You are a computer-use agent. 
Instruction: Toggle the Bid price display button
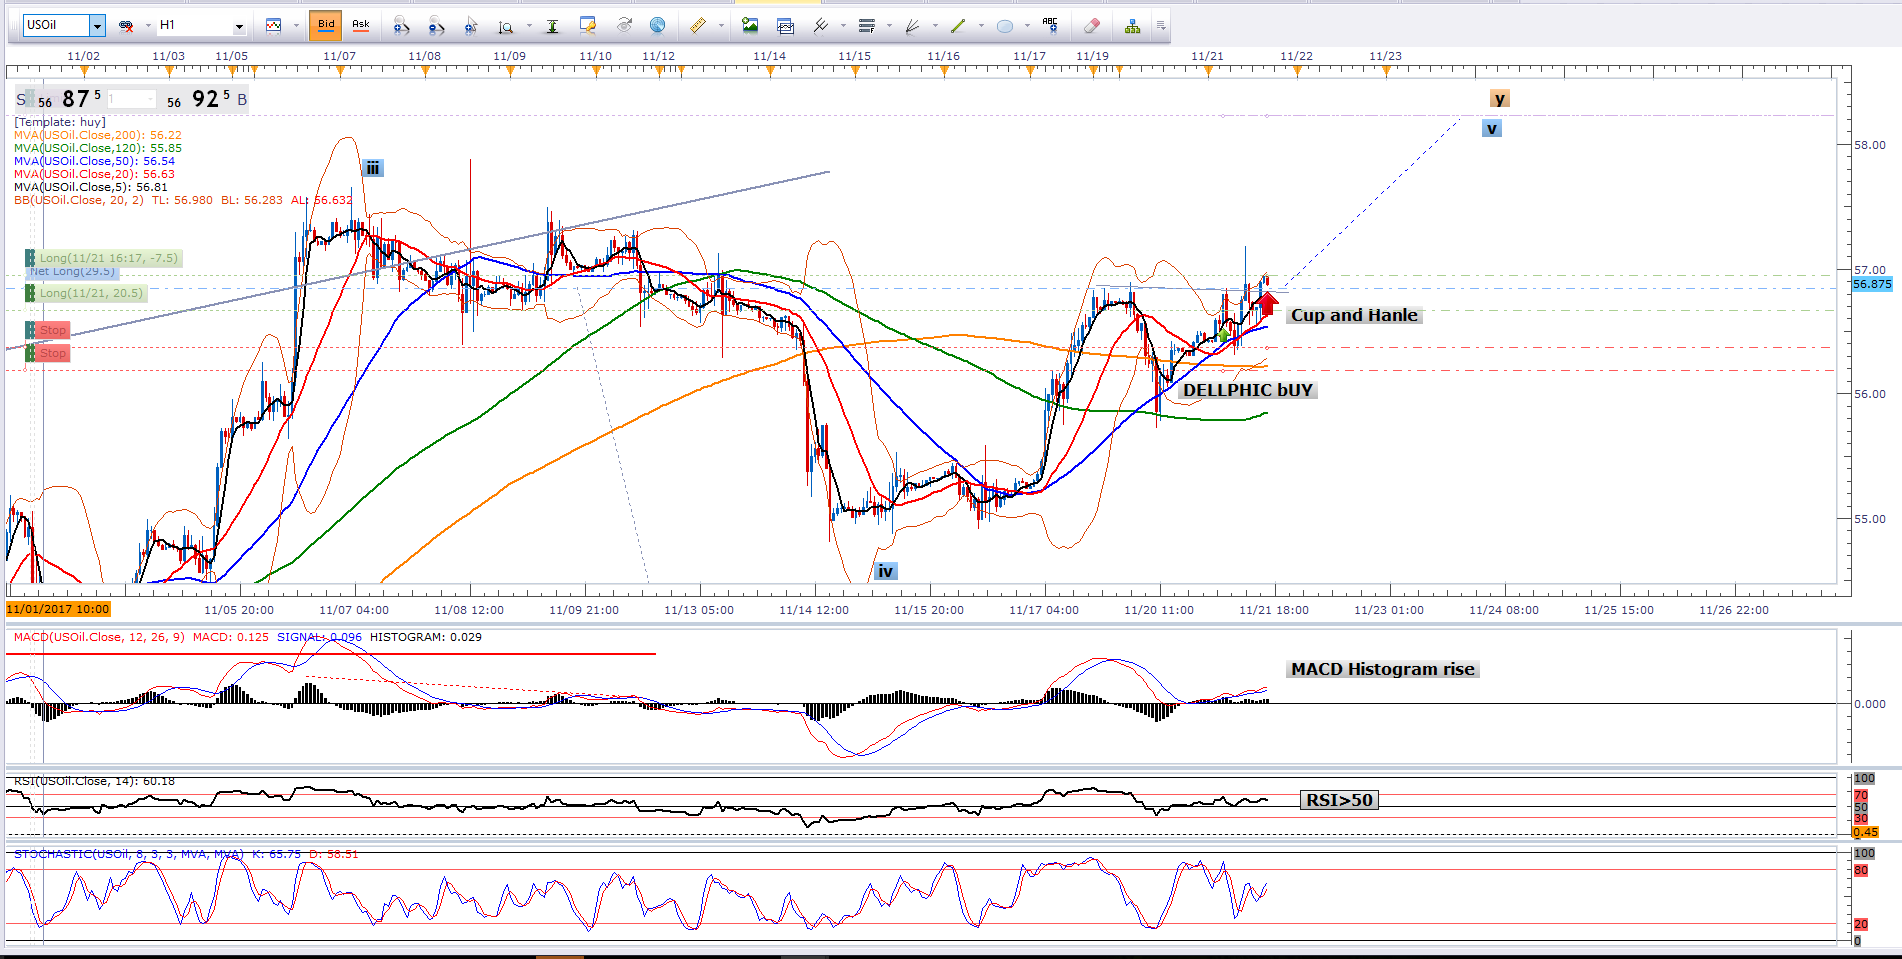(326, 25)
